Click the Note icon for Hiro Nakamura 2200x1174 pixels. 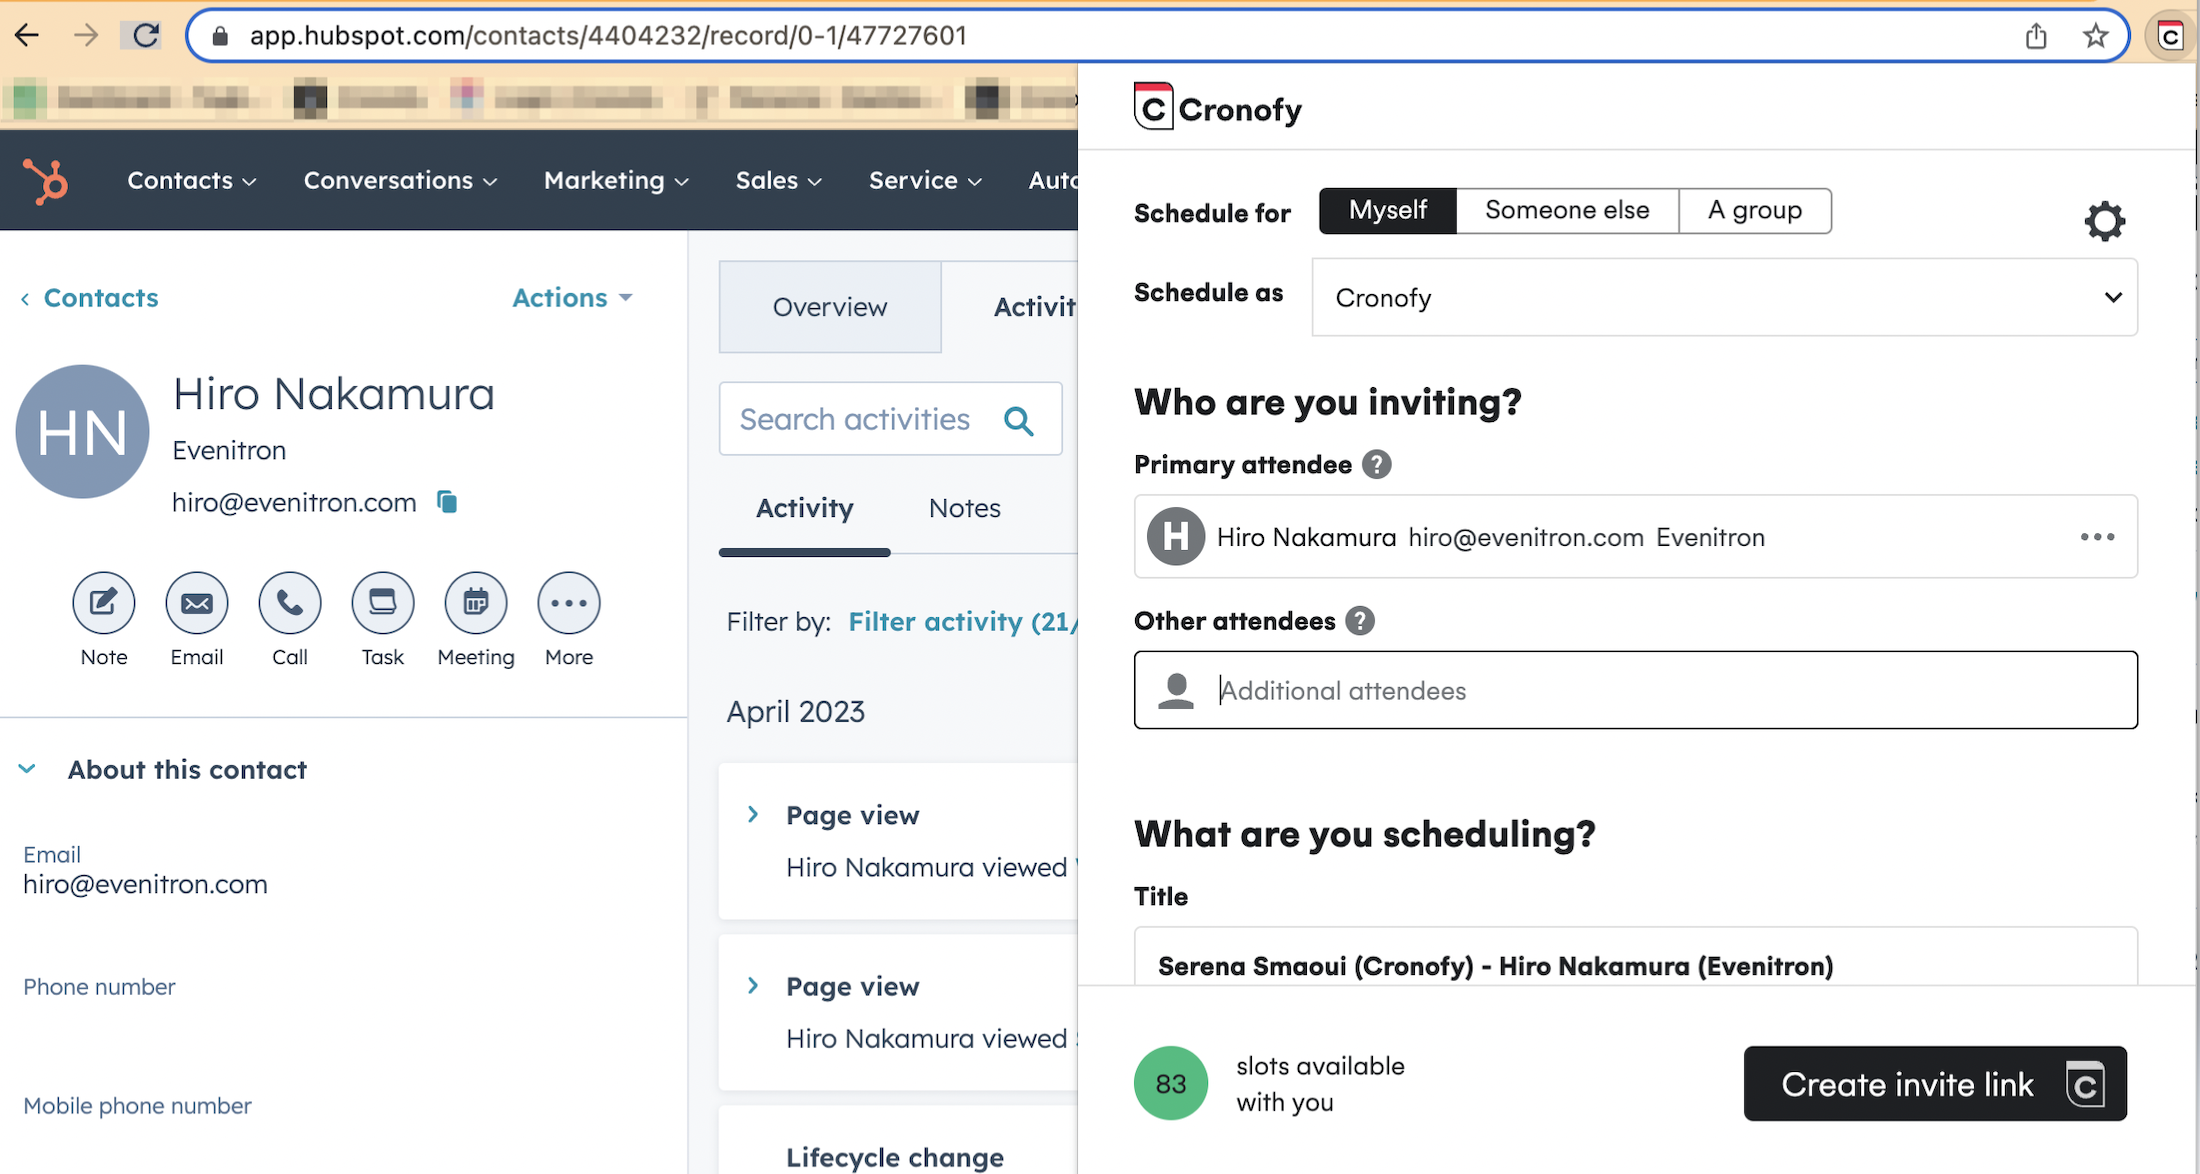[x=104, y=603]
